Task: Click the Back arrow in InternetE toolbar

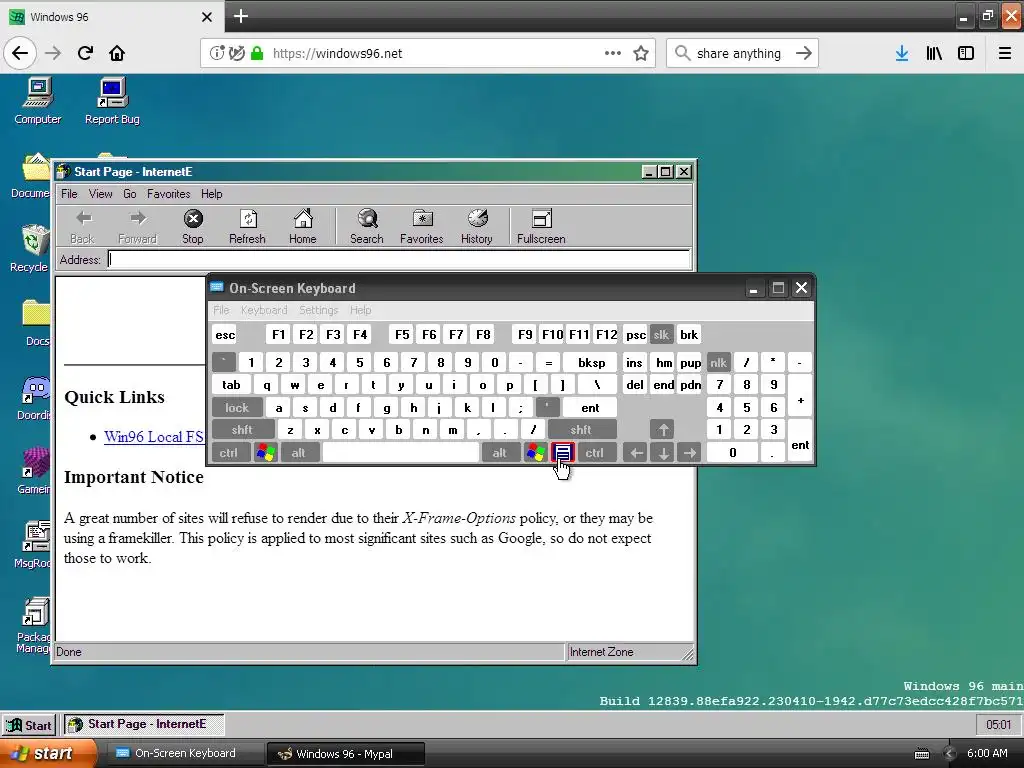Action: point(82,226)
